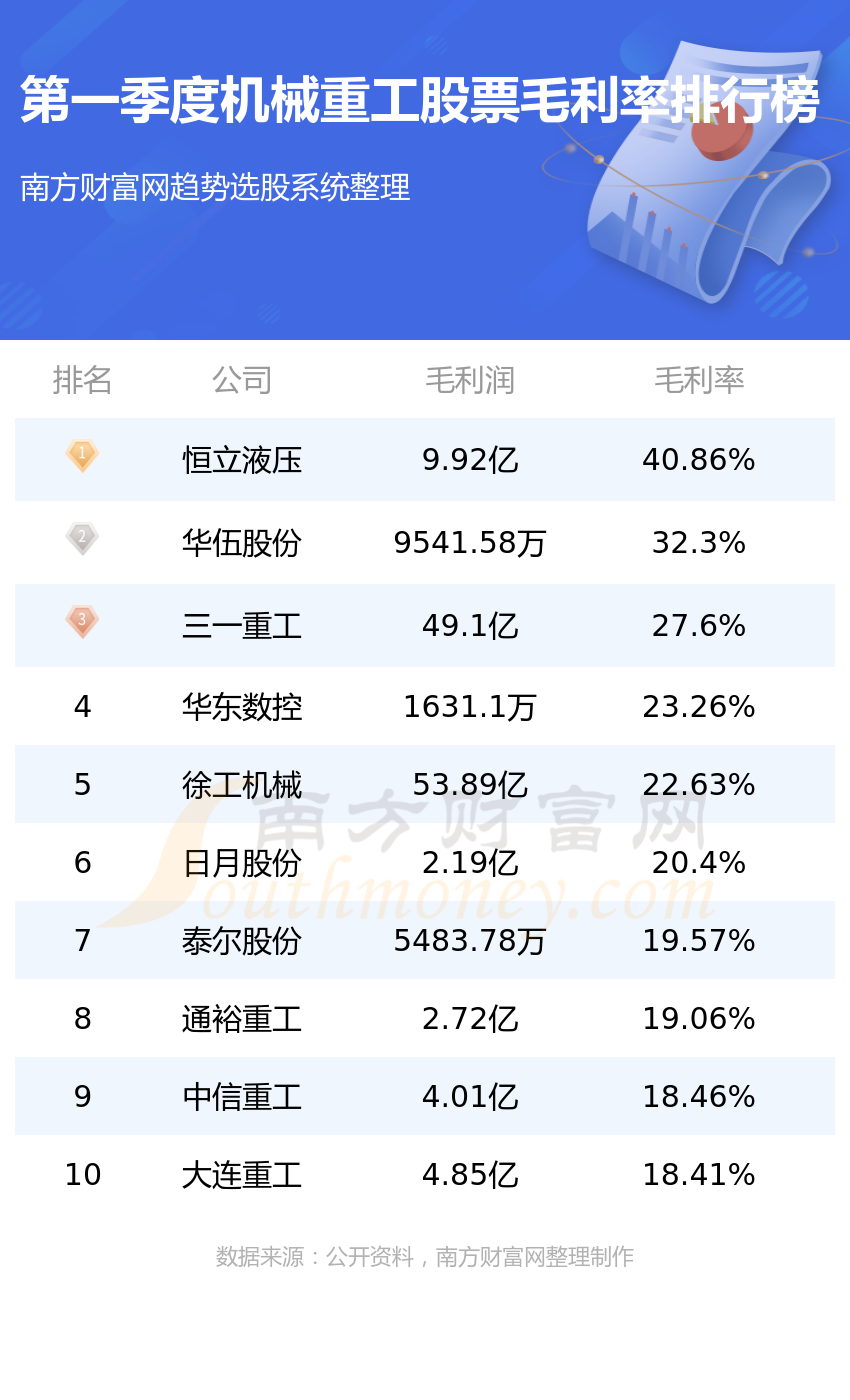Image resolution: width=850 pixels, height=1400 pixels.
Task: Click the 数据来源 footer note
Action: point(425,1257)
